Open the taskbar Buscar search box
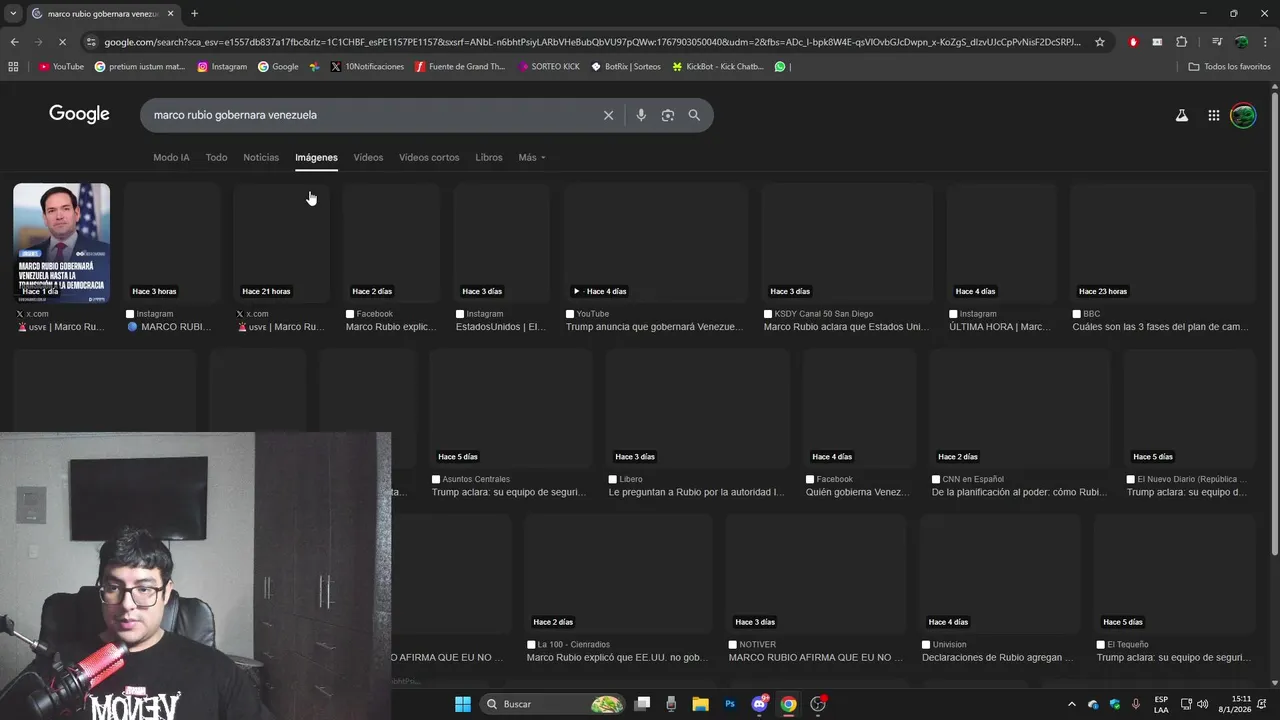The image size is (1280, 720). point(552,704)
